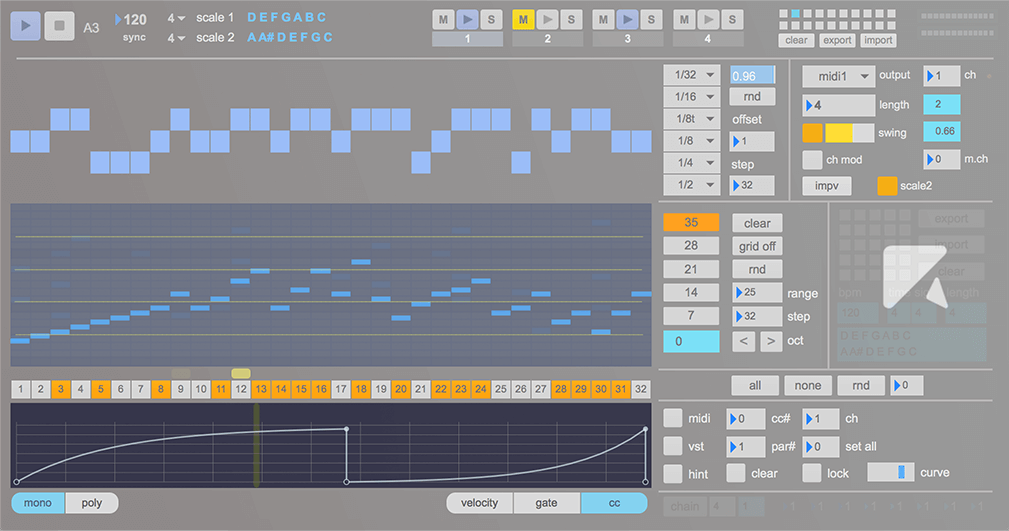The image size is (1009, 531).
Task: Import patterns using top import button
Action: (x=878, y=41)
